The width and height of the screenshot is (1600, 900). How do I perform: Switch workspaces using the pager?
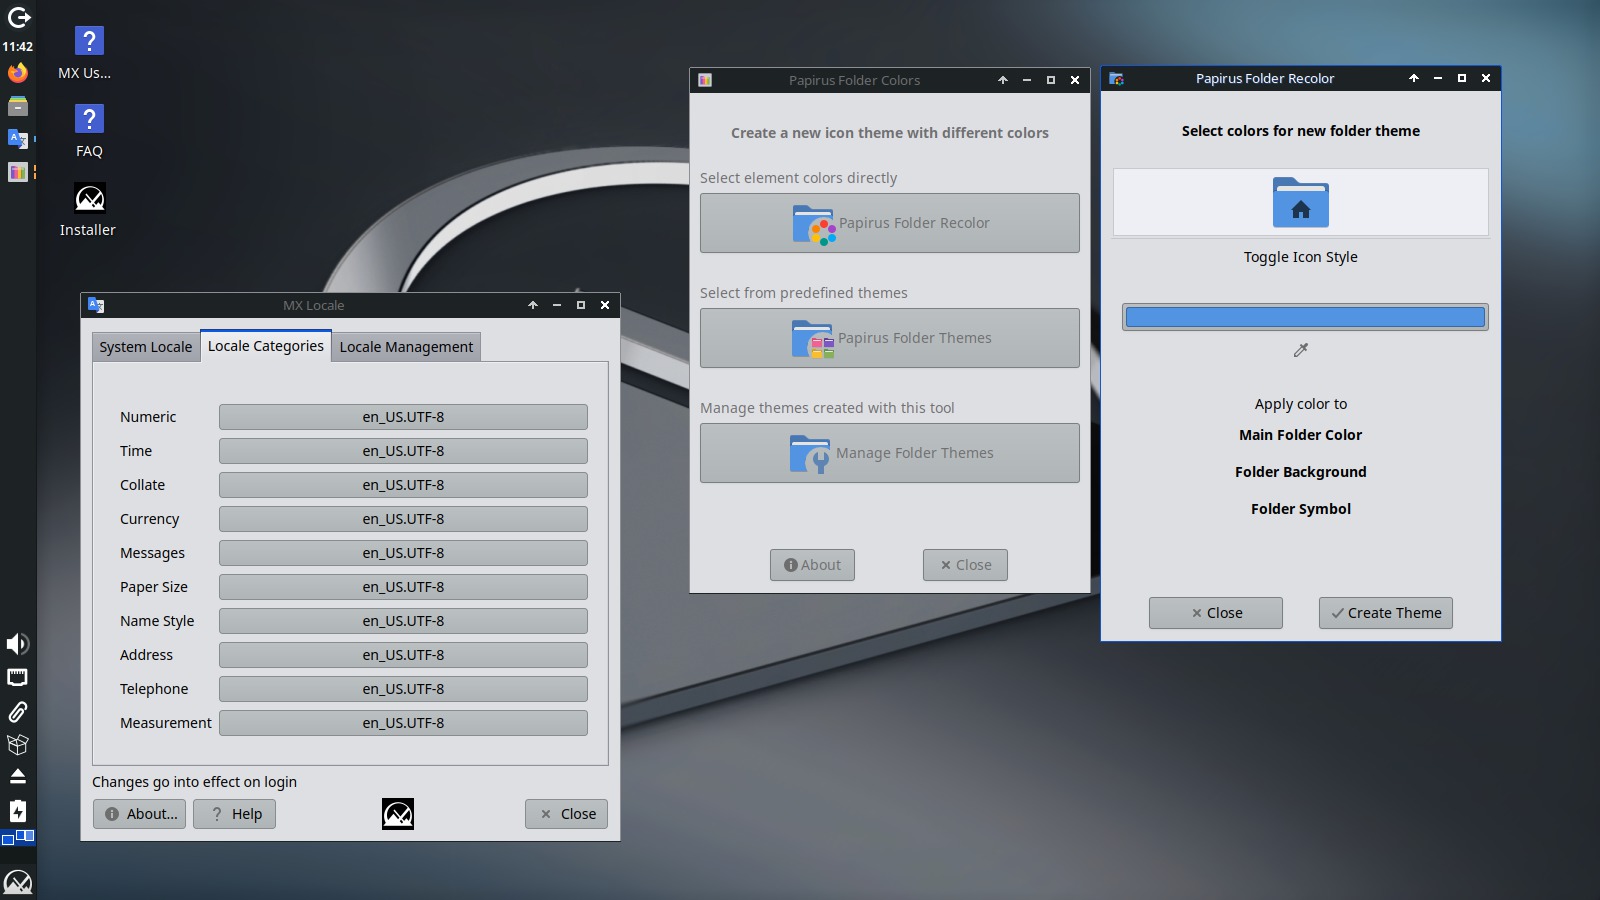[x=18, y=838]
